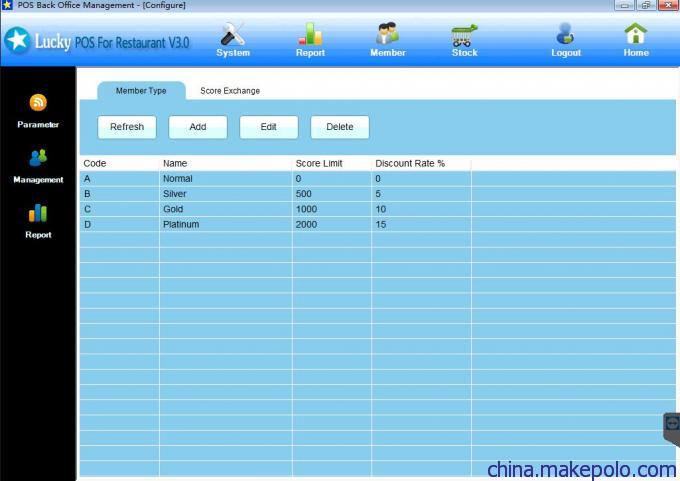Switch to the Score Exchange tab

pos(230,91)
